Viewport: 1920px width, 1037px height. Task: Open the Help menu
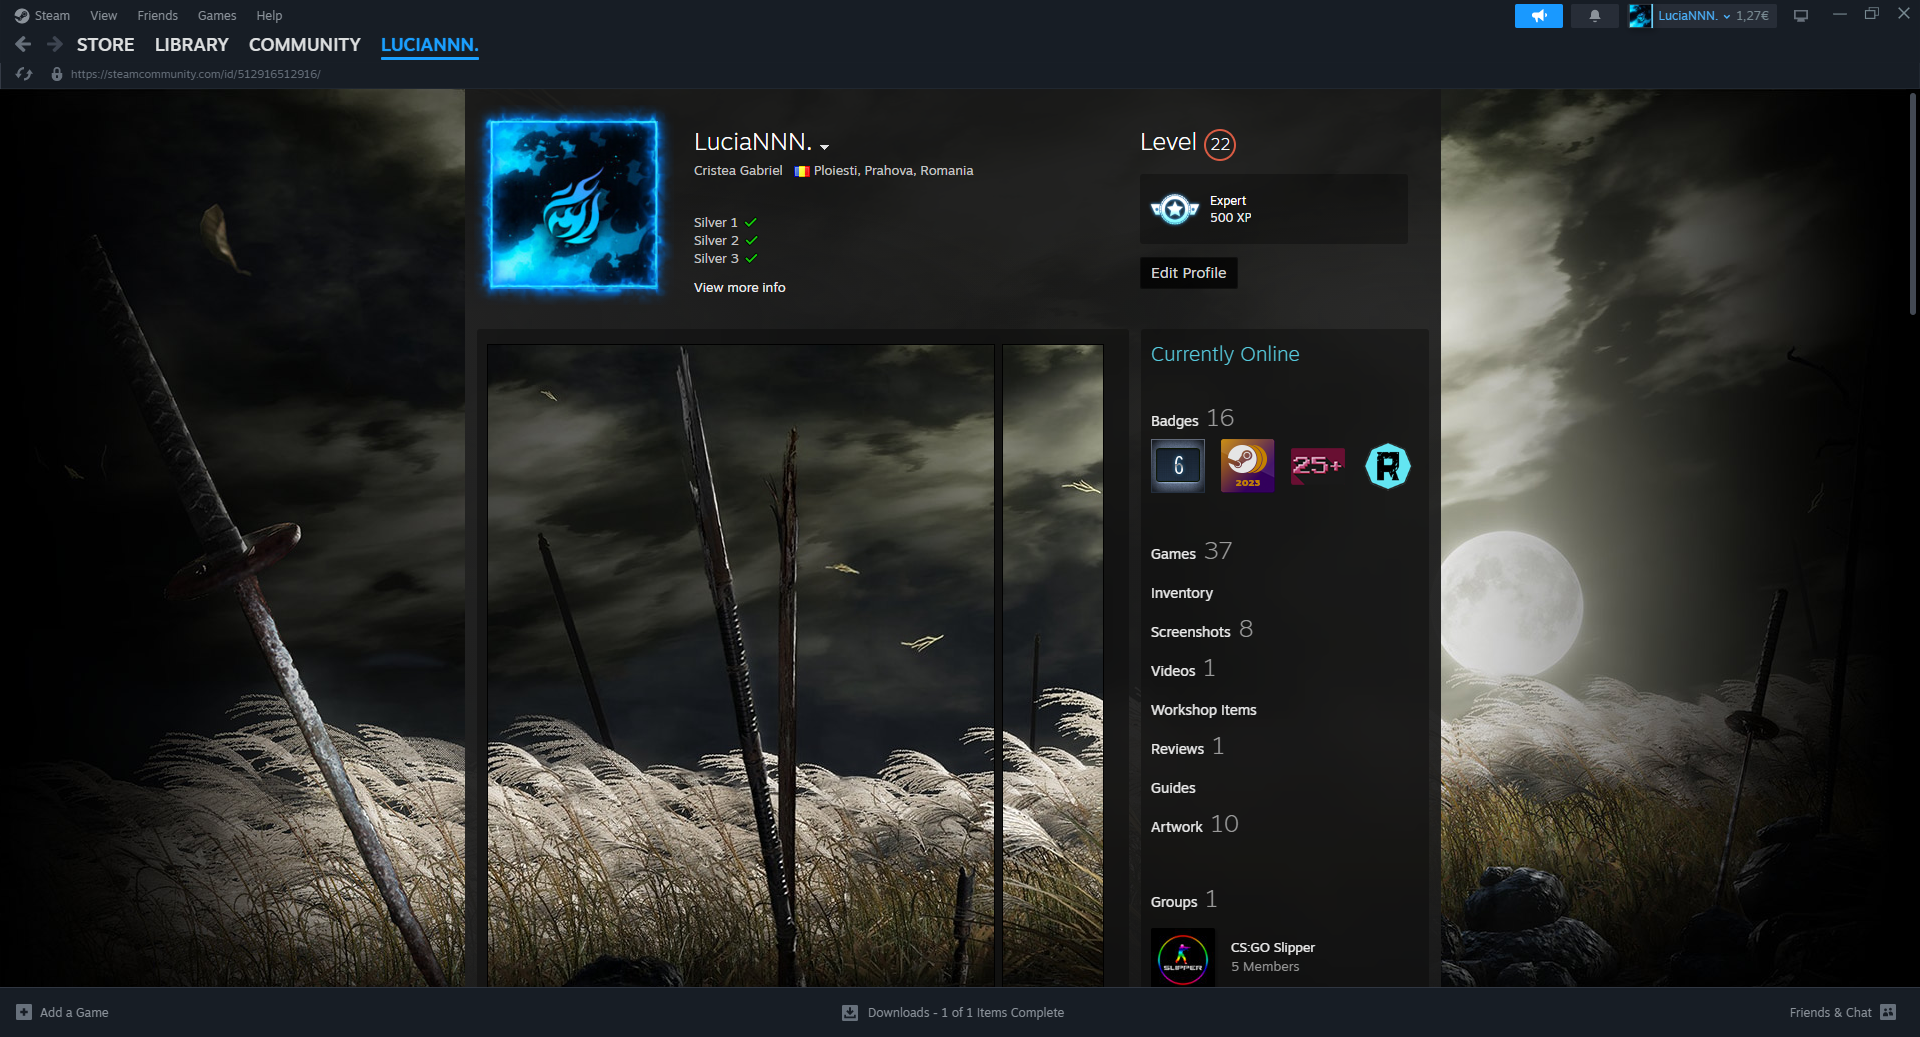coord(269,16)
